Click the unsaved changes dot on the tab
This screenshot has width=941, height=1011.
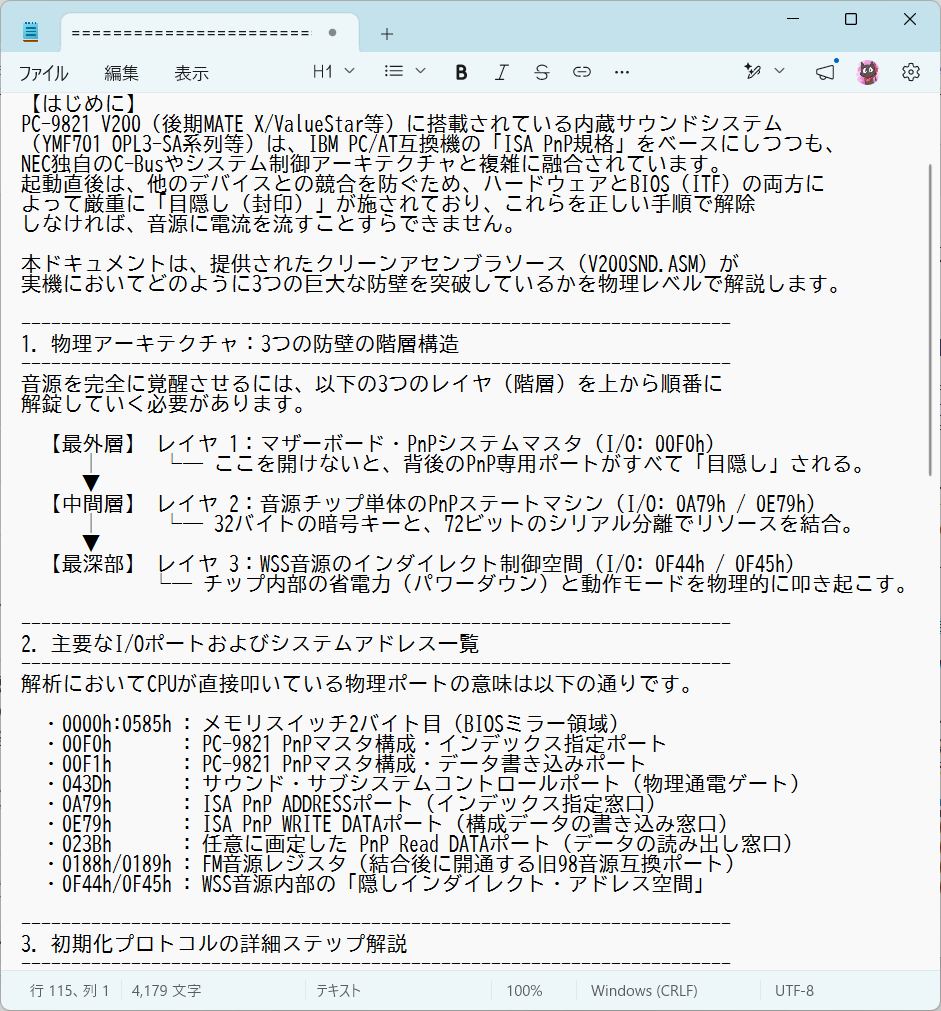coord(332,32)
